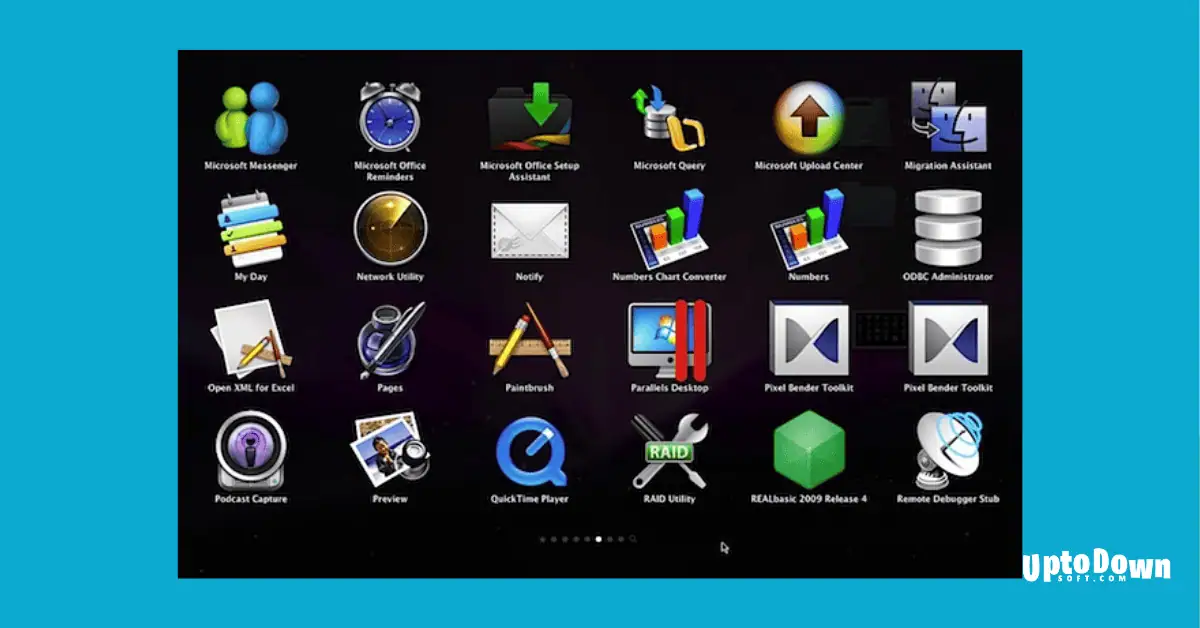Open Microsoft Upload Center

pyautogui.click(x=807, y=118)
